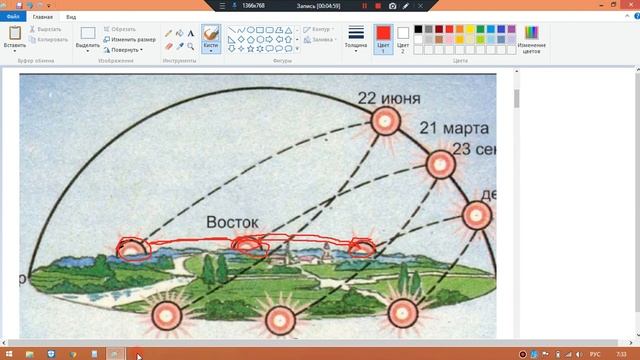
Task: Select Цвет 2 background color box
Action: point(403,39)
